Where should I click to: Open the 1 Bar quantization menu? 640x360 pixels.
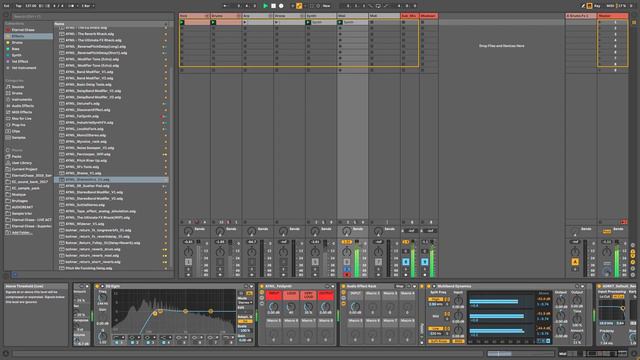point(87,6)
